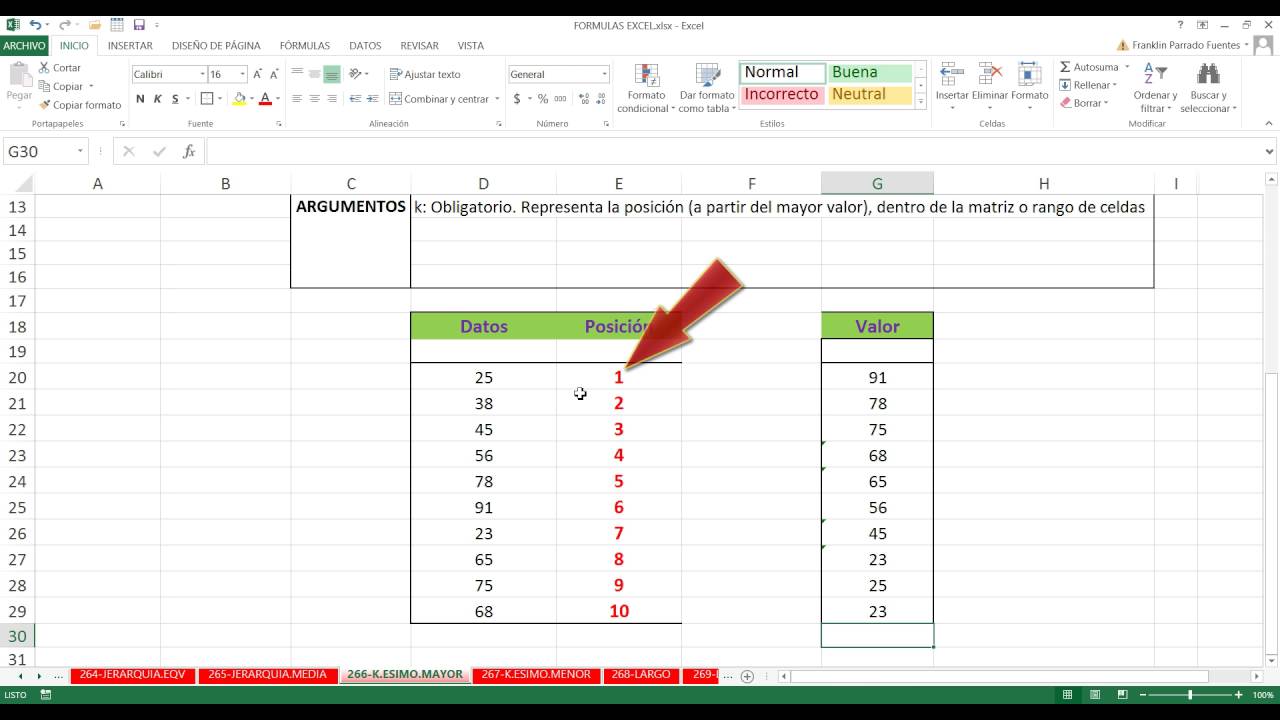
Task: Apply red font color A
Action: [265, 99]
